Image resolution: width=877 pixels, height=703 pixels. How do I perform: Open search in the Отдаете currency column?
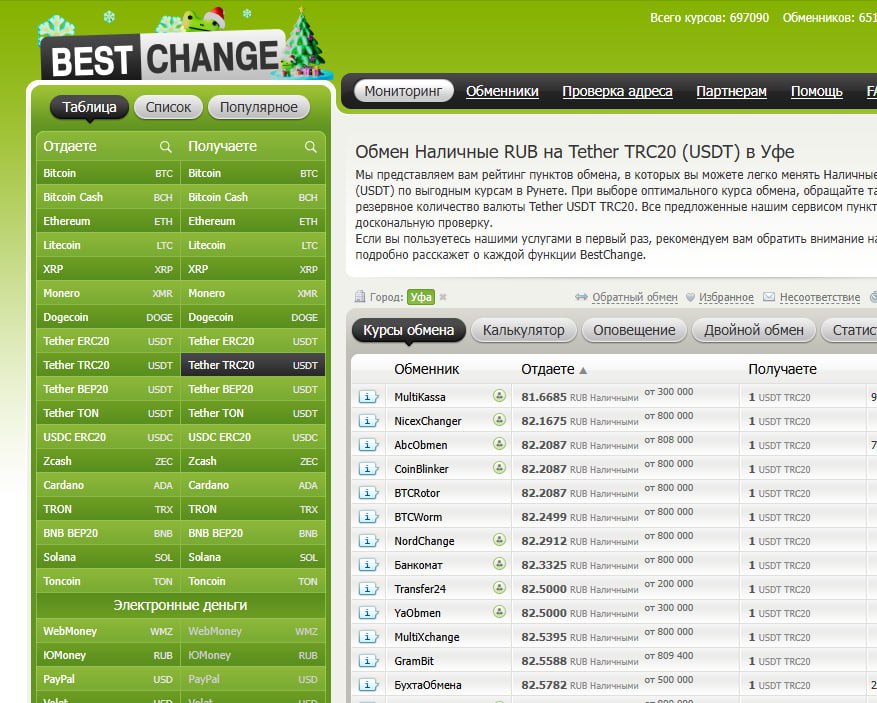(166, 147)
